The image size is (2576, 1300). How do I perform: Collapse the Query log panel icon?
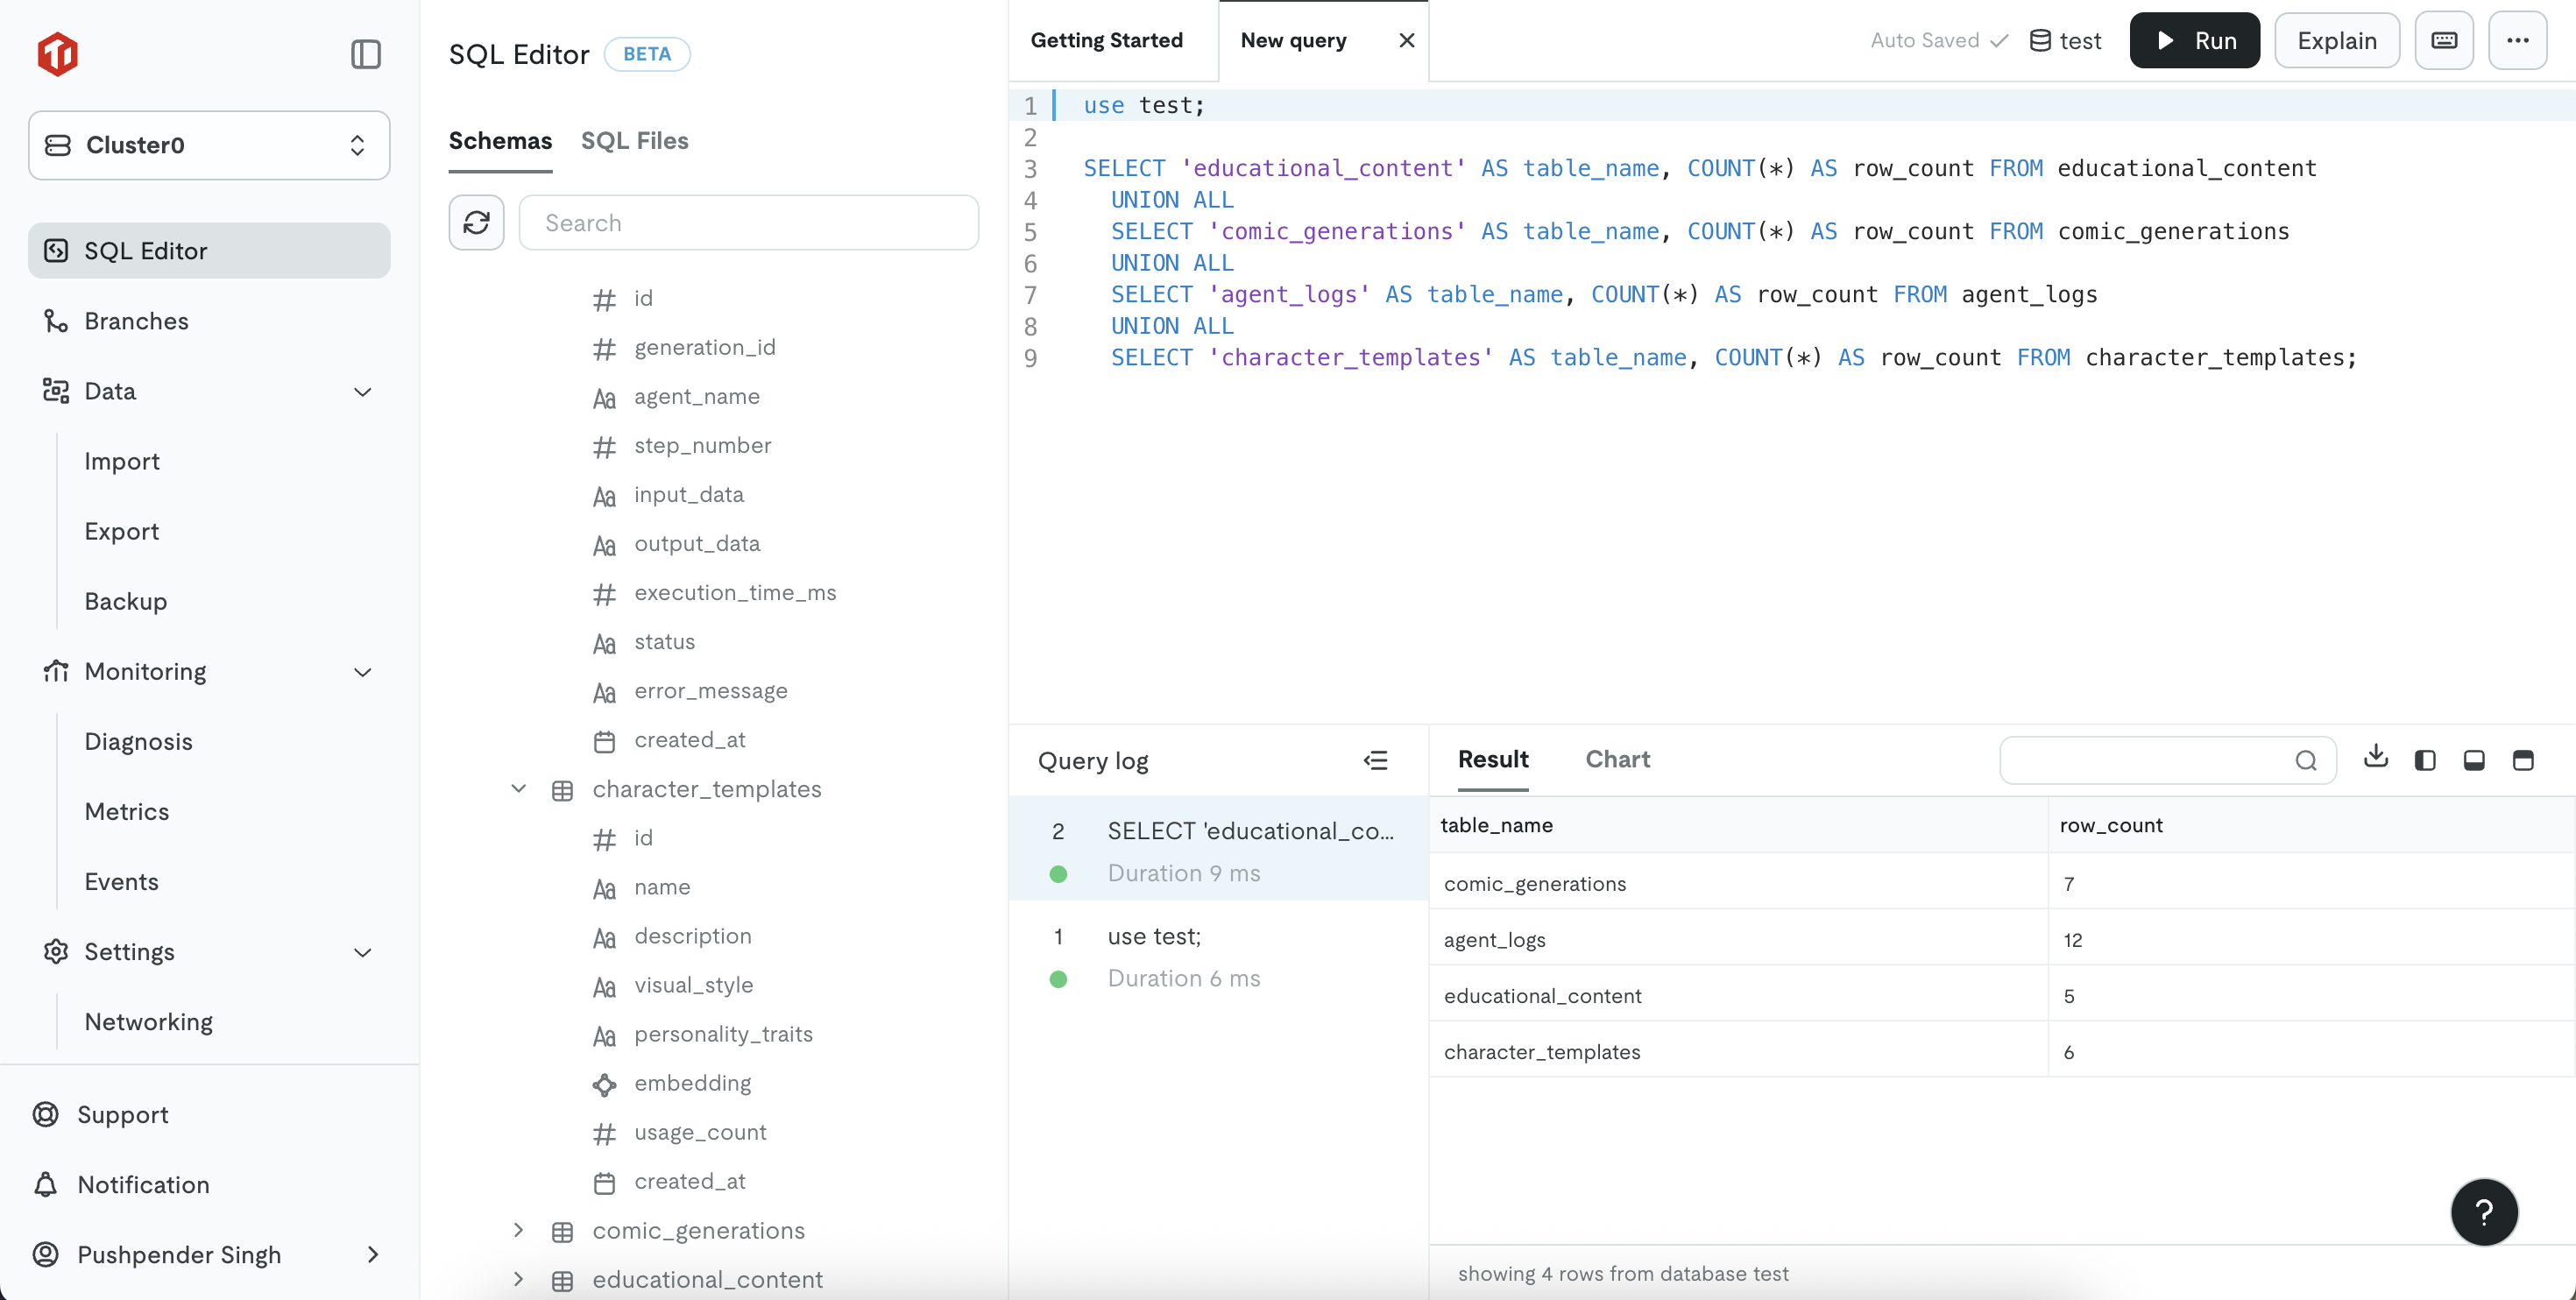[1375, 760]
